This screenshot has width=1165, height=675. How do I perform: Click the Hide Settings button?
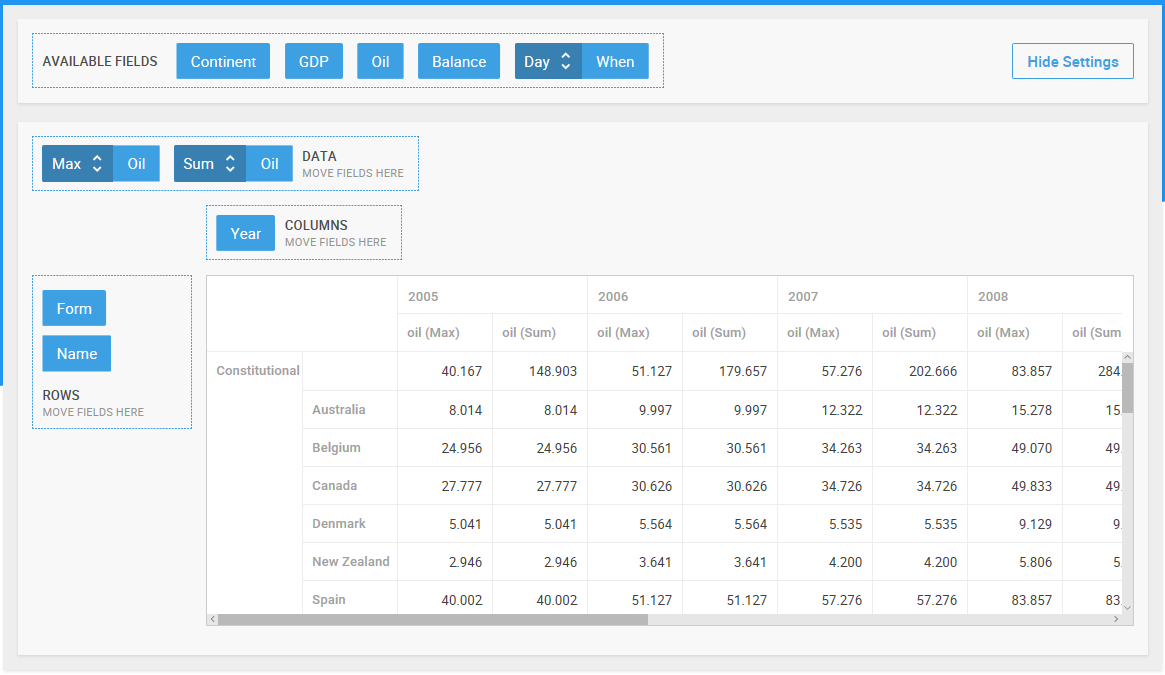(1072, 62)
